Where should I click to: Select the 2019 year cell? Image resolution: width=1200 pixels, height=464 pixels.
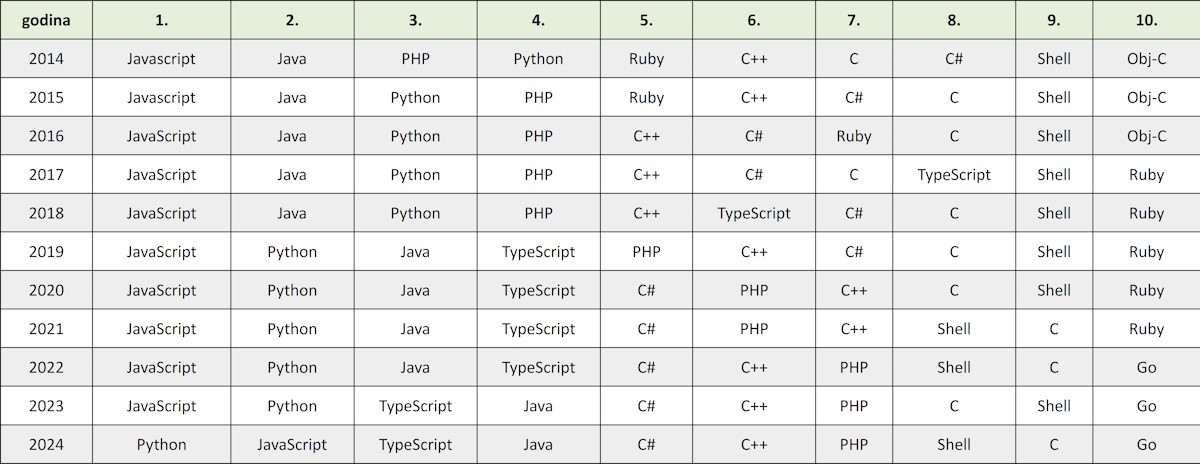point(46,252)
